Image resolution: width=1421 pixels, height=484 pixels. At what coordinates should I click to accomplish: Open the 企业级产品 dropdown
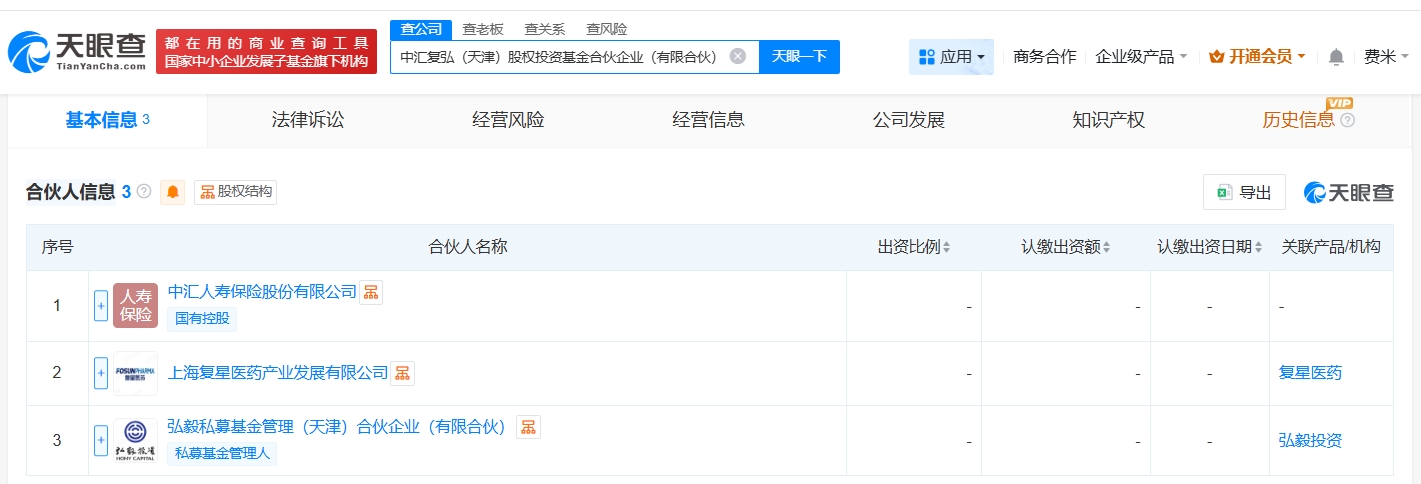(x=1141, y=57)
